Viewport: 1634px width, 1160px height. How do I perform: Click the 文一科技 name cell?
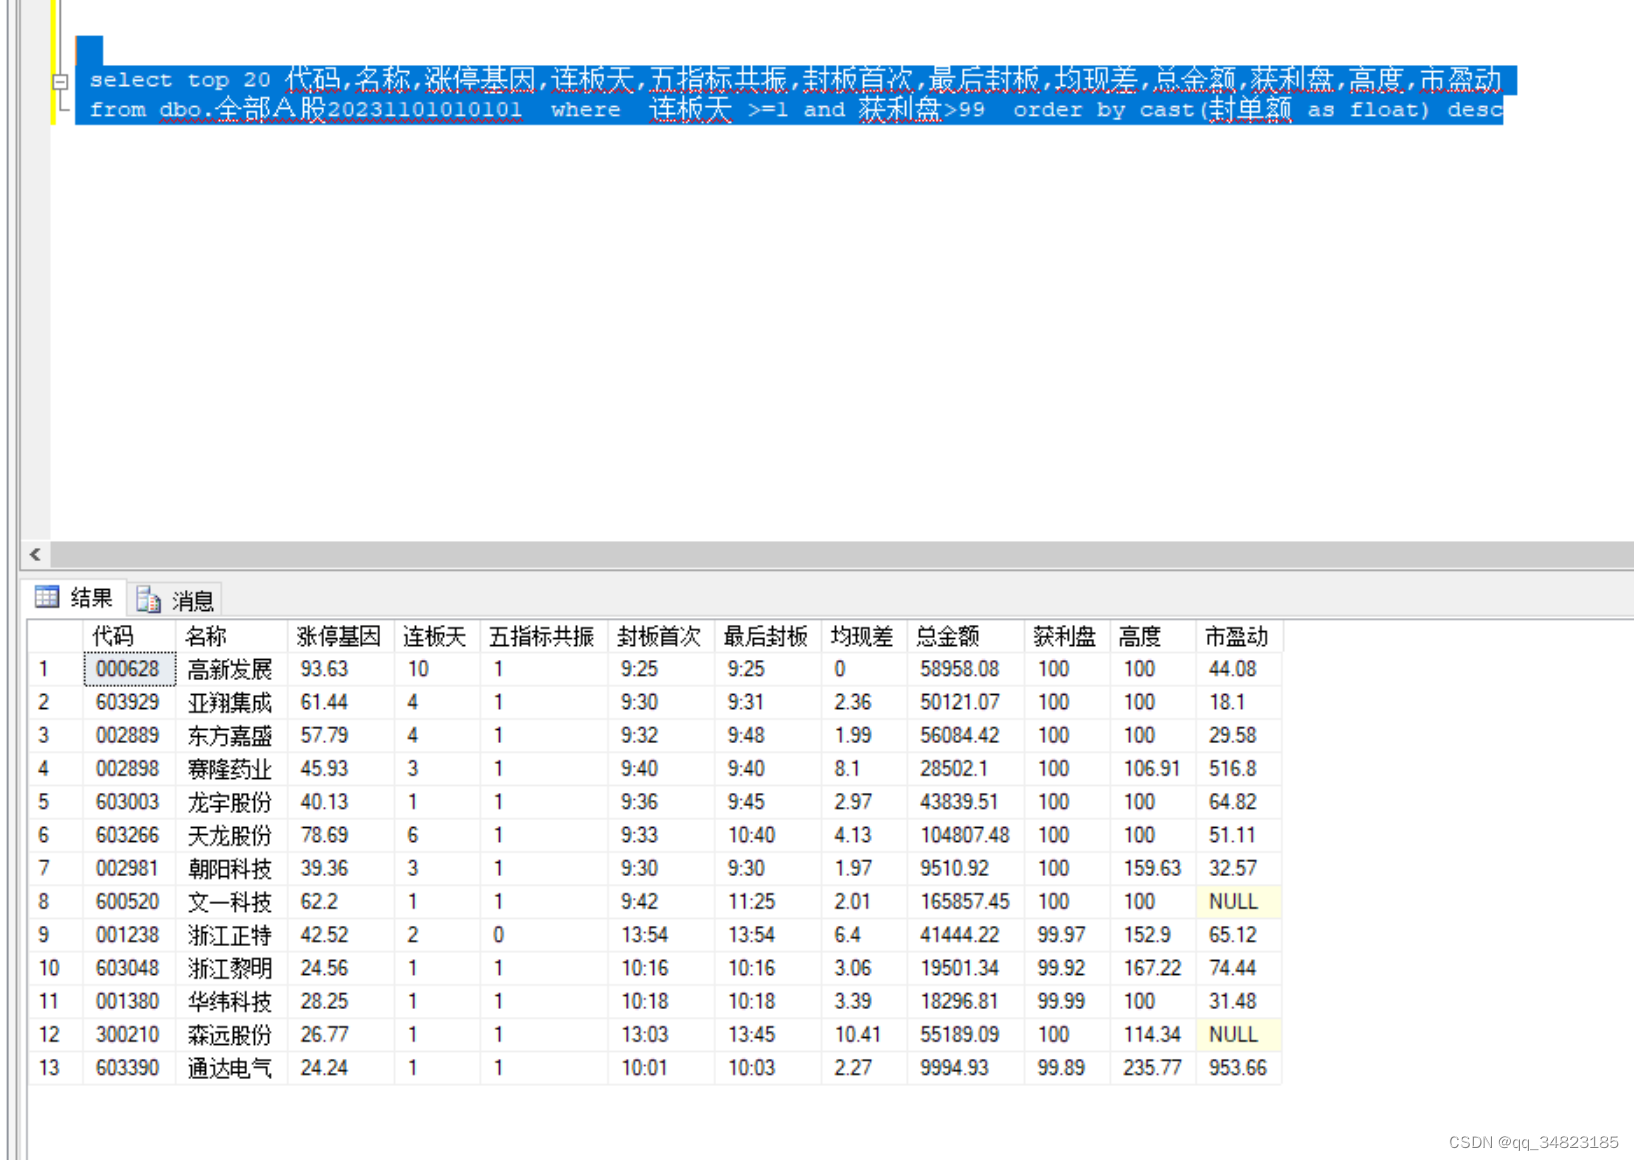233,901
